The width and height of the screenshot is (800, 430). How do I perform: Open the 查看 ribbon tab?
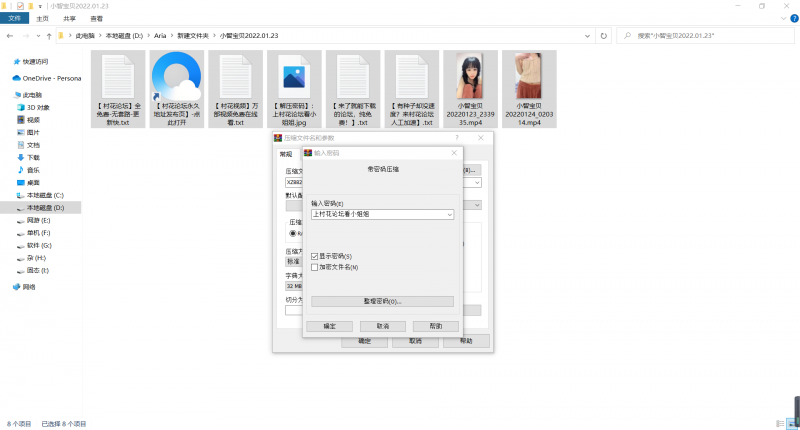click(x=95, y=18)
